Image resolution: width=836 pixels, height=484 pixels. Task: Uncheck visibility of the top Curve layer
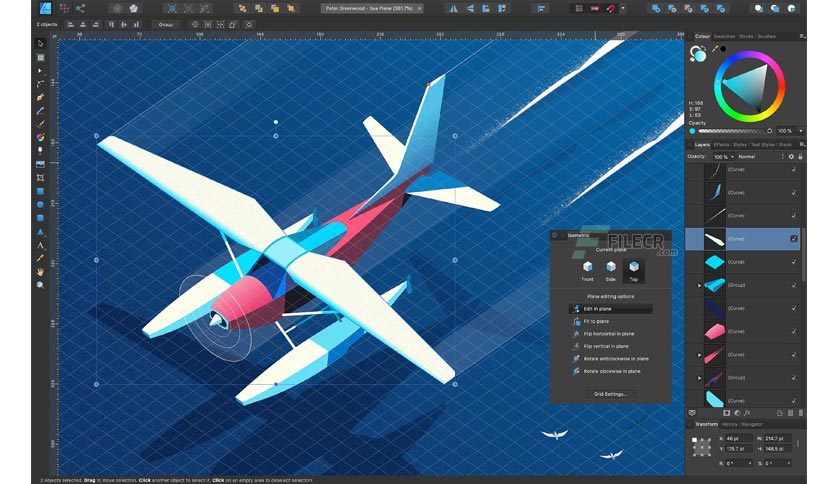pyautogui.click(x=794, y=170)
